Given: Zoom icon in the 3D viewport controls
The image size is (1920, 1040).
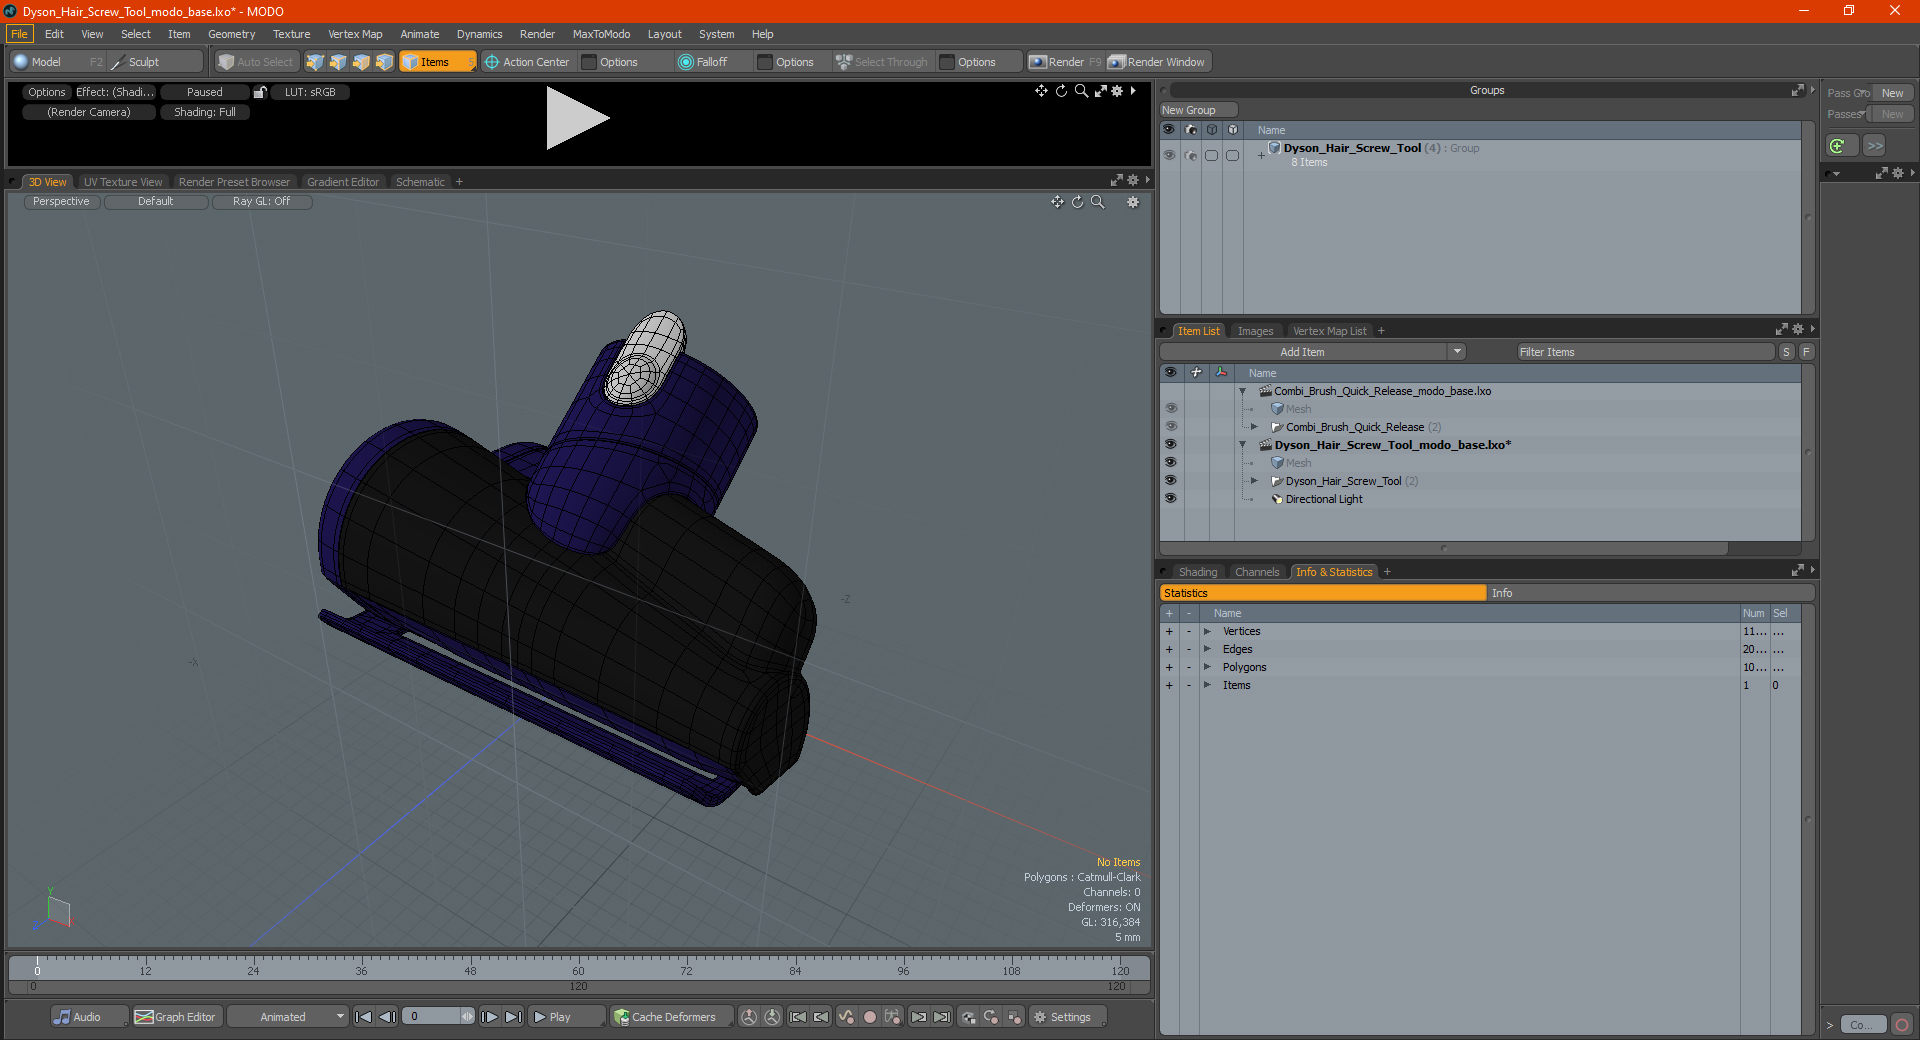Looking at the screenshot, I should (1097, 202).
